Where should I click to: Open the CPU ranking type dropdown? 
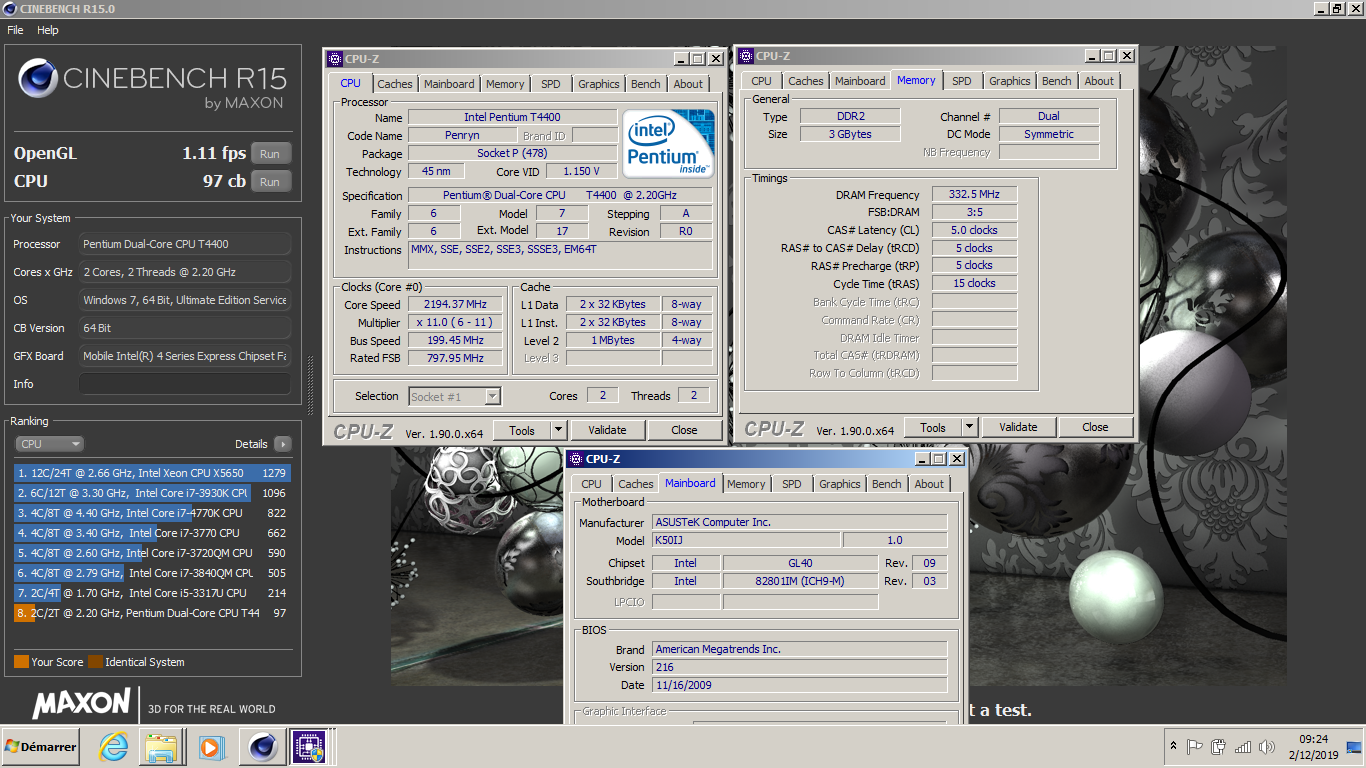tap(50, 444)
